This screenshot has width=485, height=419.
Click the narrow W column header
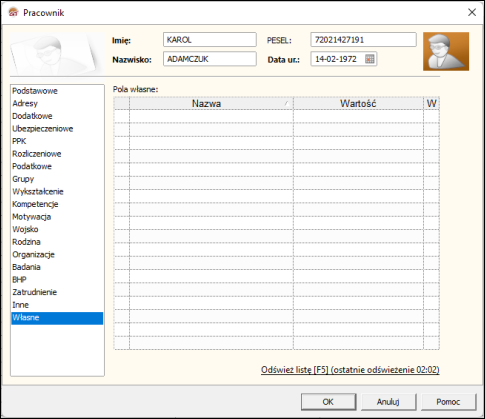(431, 103)
